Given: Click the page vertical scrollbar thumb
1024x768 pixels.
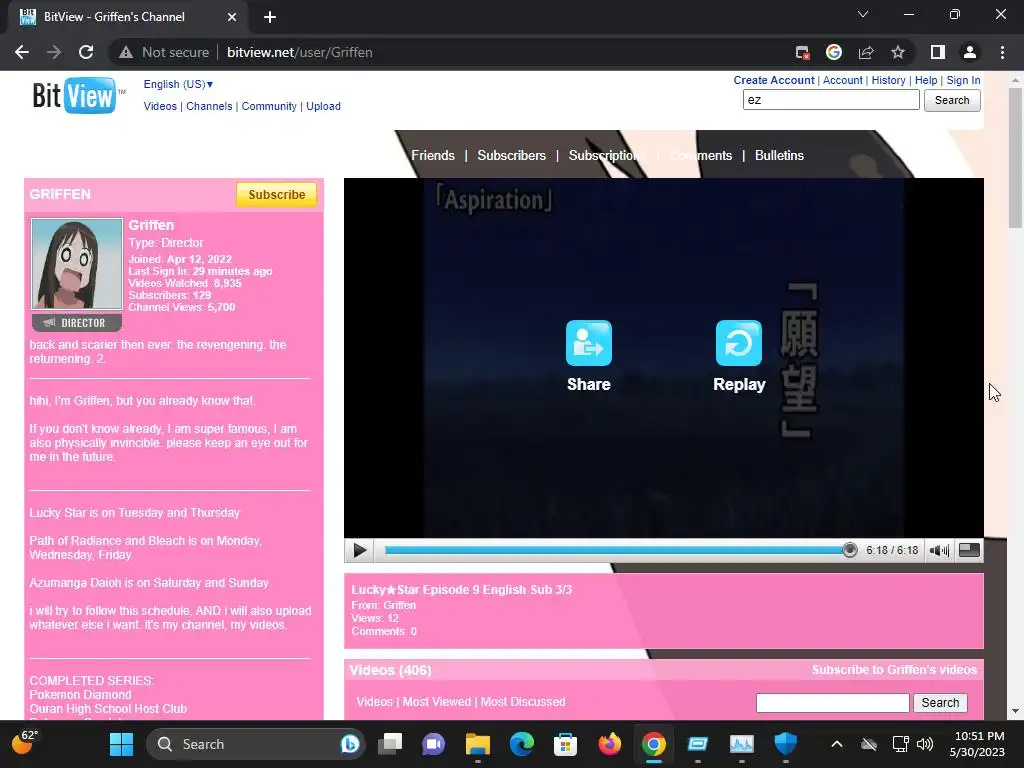Looking at the screenshot, I should (x=1015, y=157).
